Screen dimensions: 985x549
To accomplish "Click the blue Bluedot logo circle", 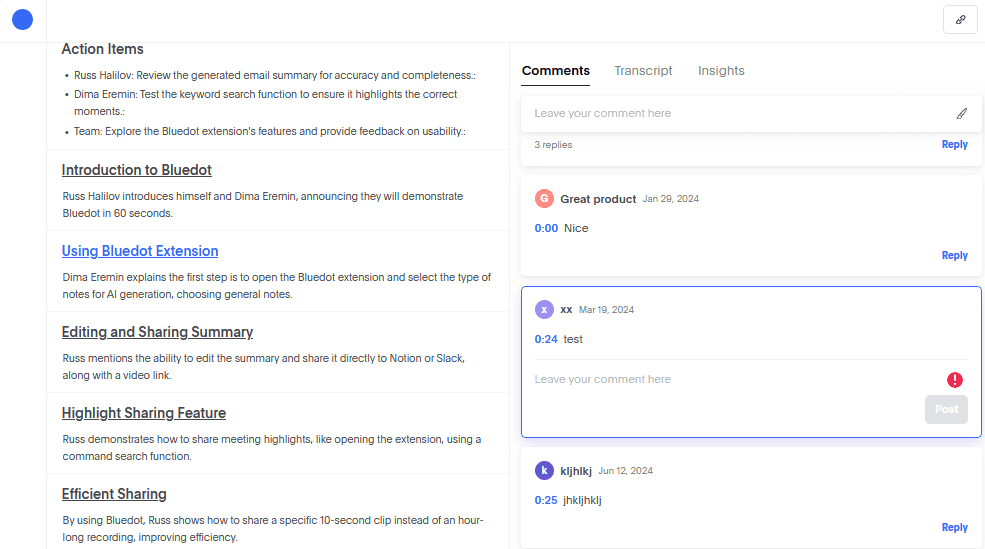I will pos(23,19).
